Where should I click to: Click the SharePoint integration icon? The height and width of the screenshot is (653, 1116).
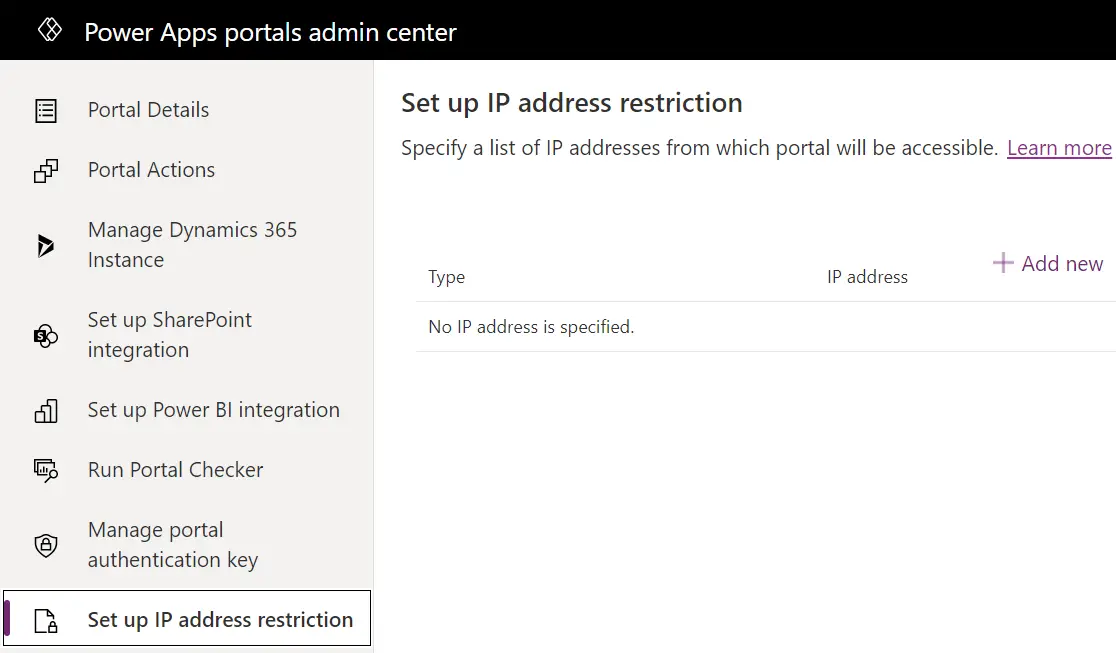point(46,335)
